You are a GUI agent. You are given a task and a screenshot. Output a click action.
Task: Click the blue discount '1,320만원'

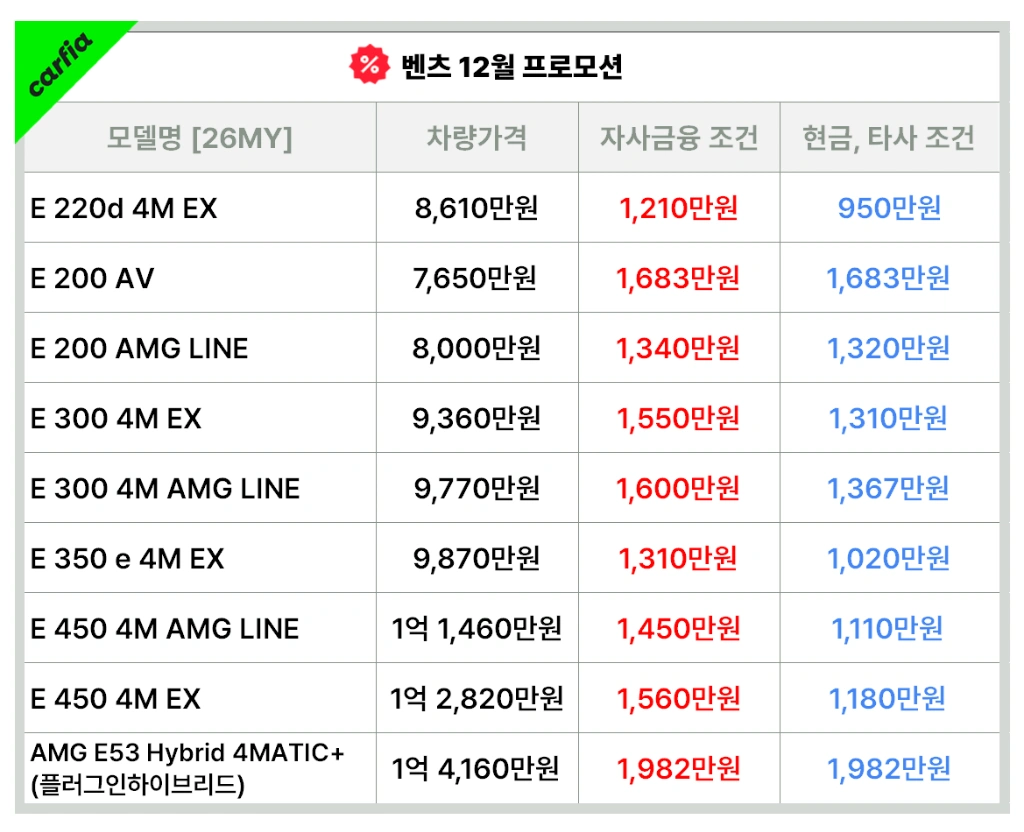coord(889,348)
